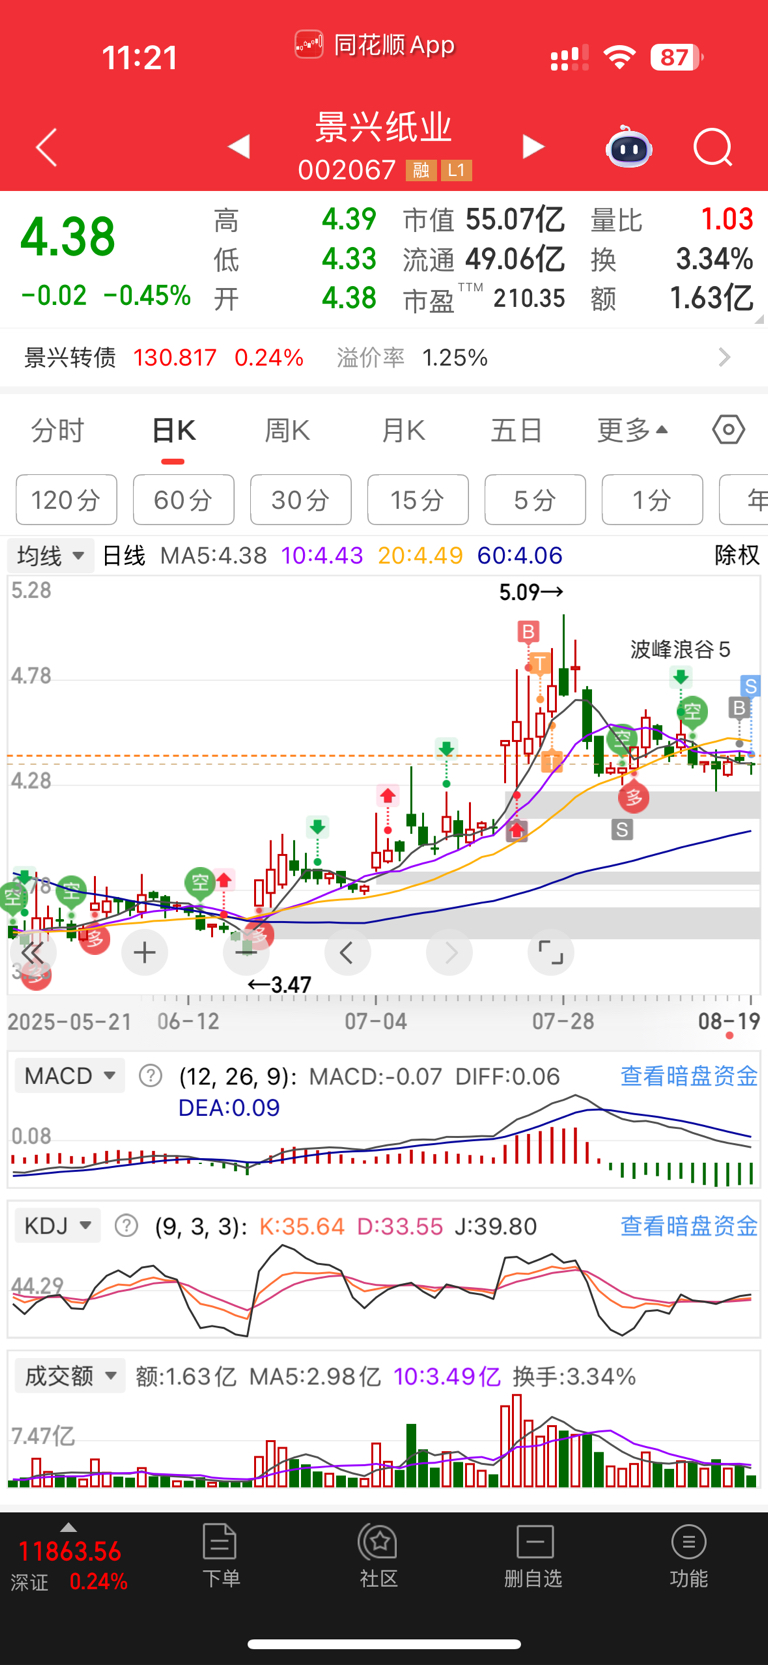Switch to 分时 tab
Image resolution: width=769 pixels, height=1665 pixels.
(58, 431)
